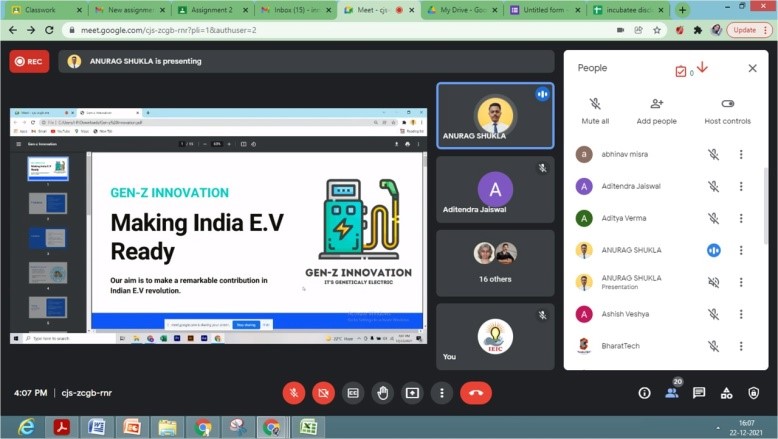The width and height of the screenshot is (778, 439).
Task: Open browser extensions puzzle icon
Action: pyautogui.click(x=698, y=30)
